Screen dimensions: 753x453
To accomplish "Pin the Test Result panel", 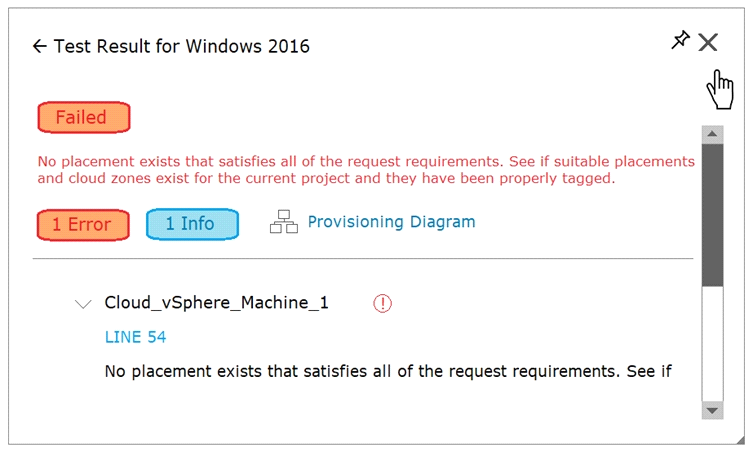I will coord(680,40).
